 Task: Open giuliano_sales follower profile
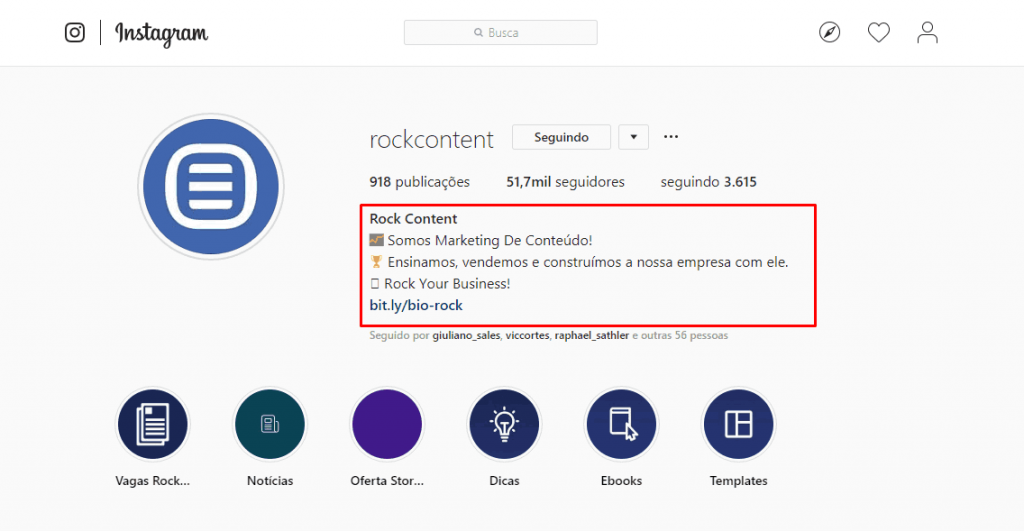click(466, 335)
